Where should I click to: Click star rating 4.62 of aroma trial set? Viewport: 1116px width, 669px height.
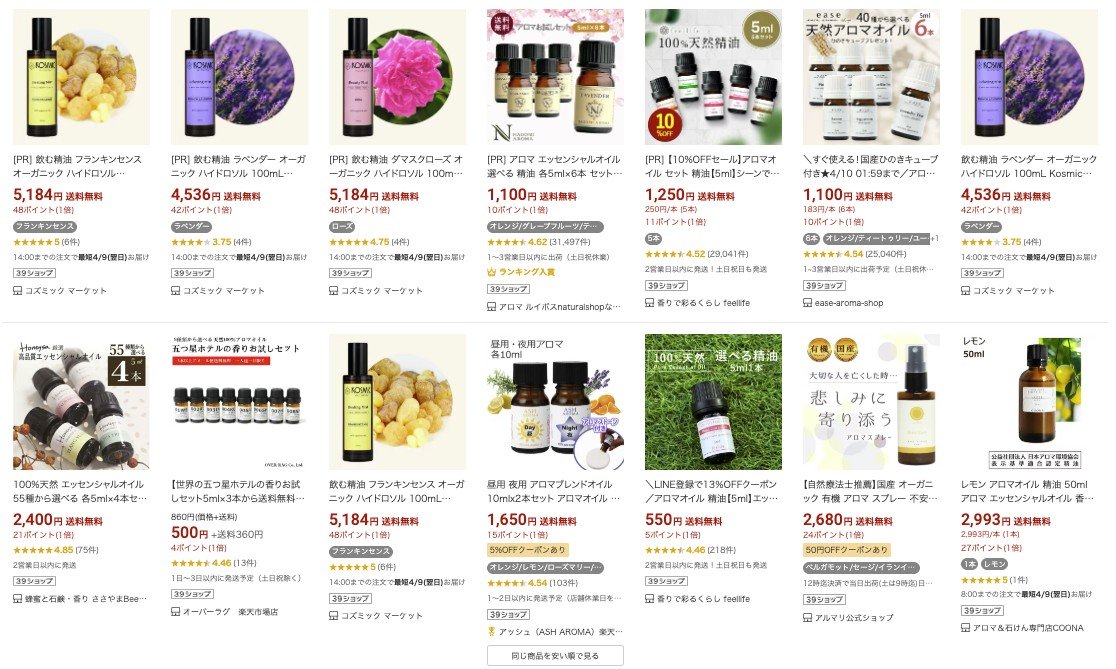(517, 242)
